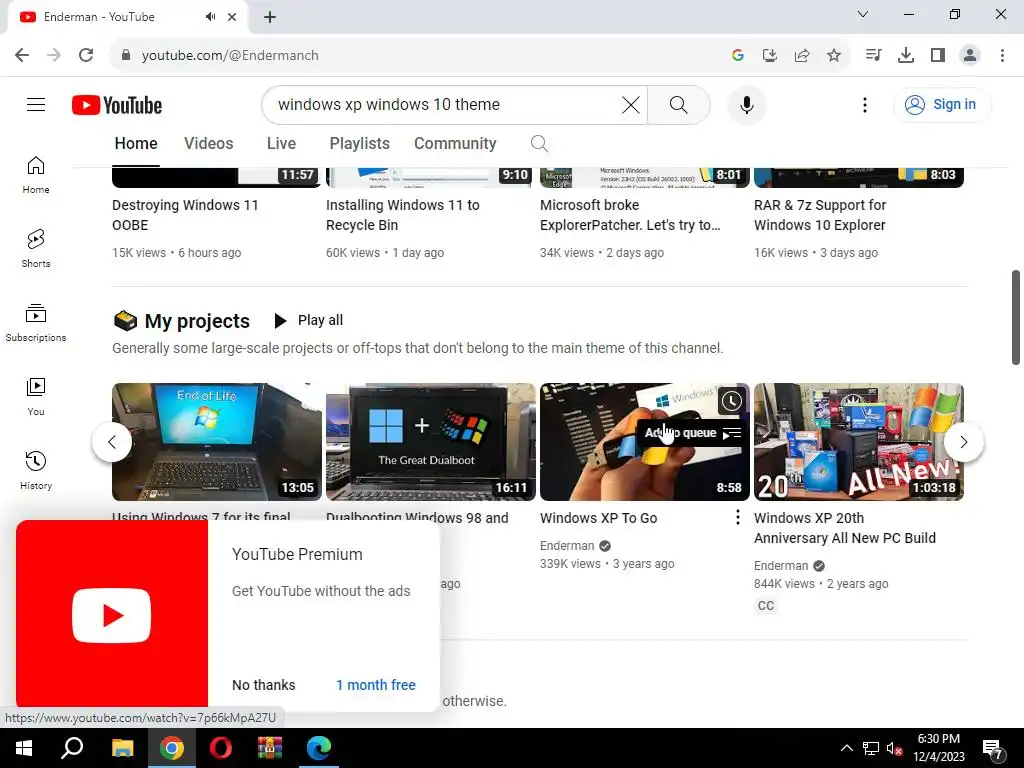The height and width of the screenshot is (768, 1024).
Task: Open a new browser tab
Action: pyautogui.click(x=270, y=17)
